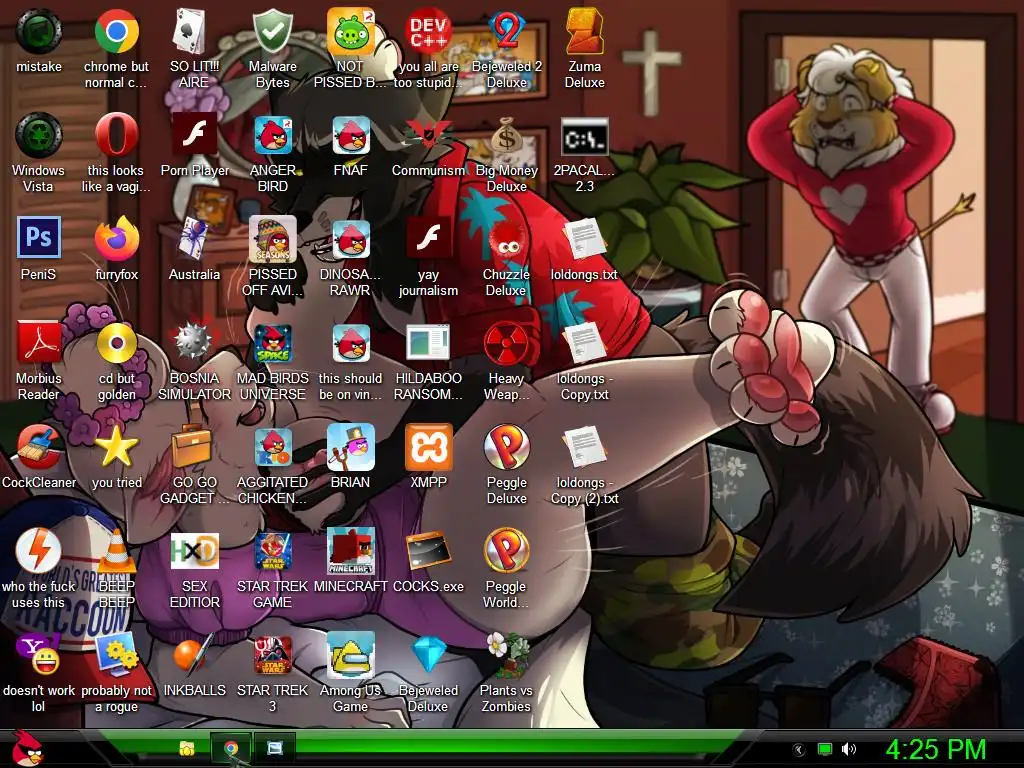Open the FNAF Angry Birds icon
This screenshot has width=1024, height=768.
350,135
